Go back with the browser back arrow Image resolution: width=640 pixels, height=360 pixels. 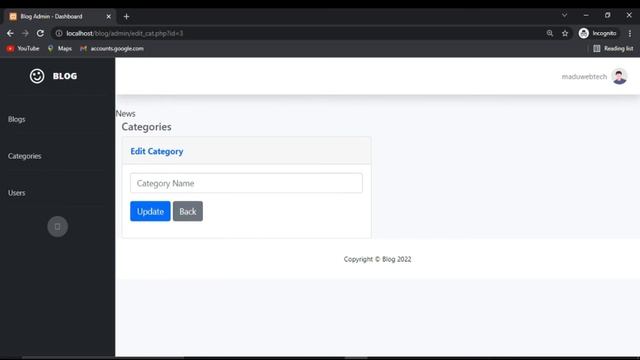point(10,33)
